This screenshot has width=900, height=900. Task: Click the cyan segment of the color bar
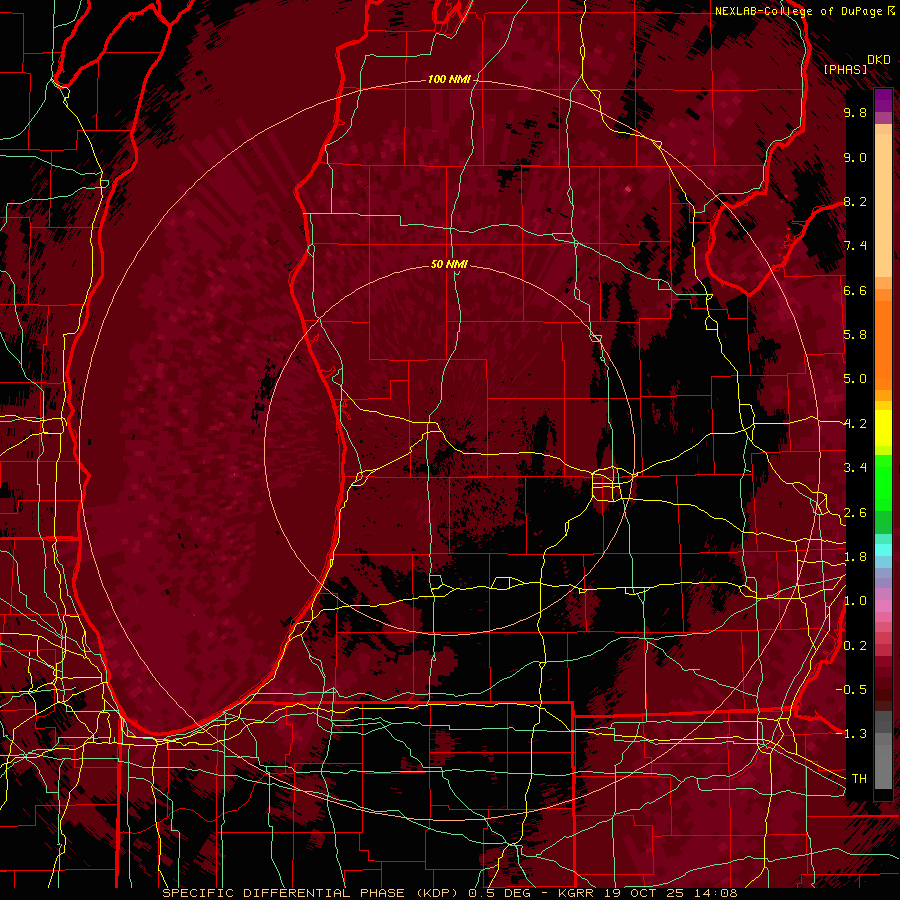pos(883,549)
